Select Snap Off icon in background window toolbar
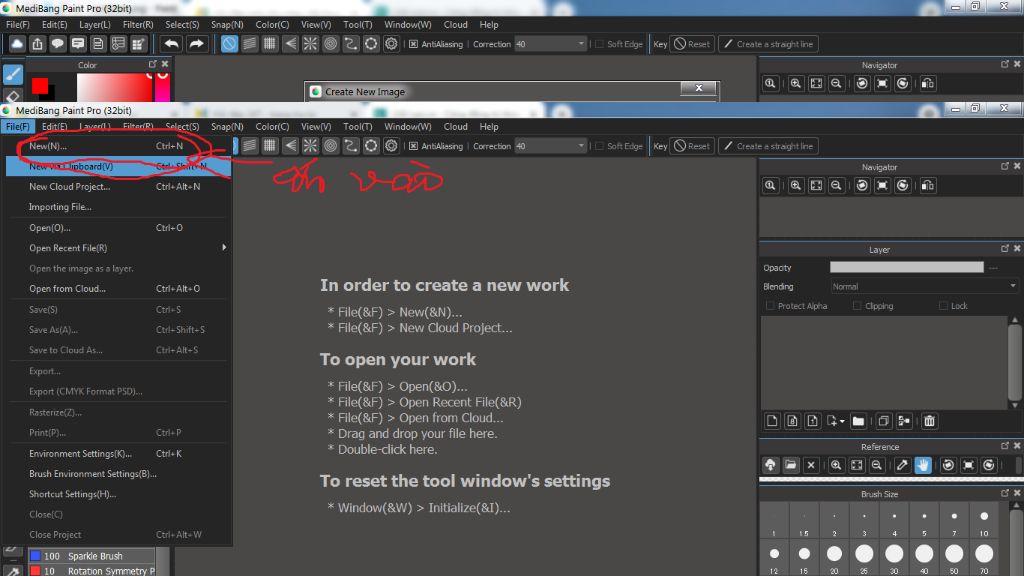The height and width of the screenshot is (576, 1024). click(229, 44)
